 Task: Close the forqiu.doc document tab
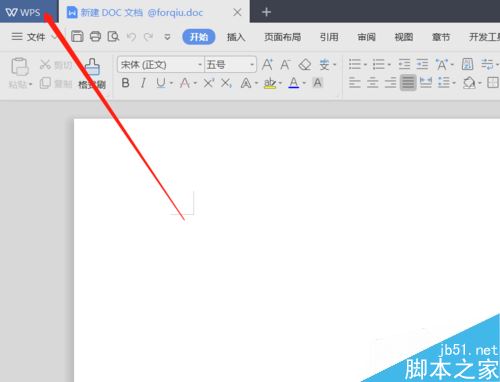point(237,13)
